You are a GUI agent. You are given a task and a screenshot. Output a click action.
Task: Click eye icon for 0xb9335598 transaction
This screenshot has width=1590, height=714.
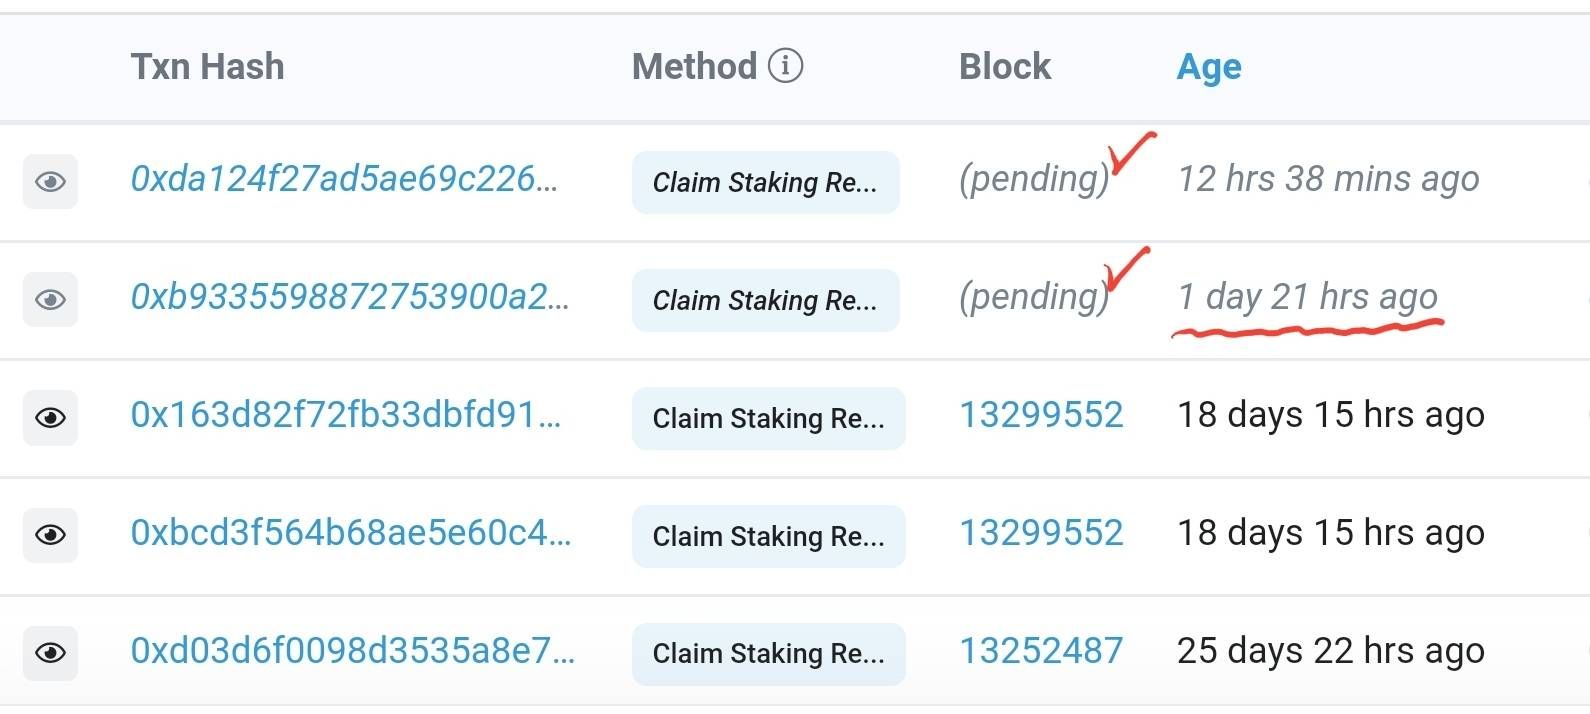pyautogui.click(x=50, y=300)
